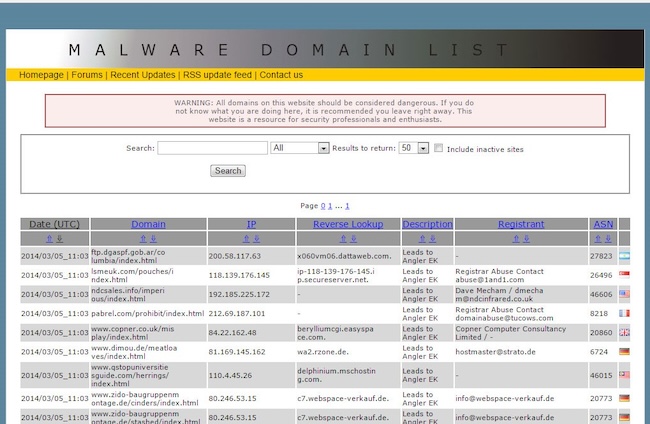The width and height of the screenshot is (650, 424).
Task: Sort Registrant ascending with up arrow
Action: tap(516, 239)
